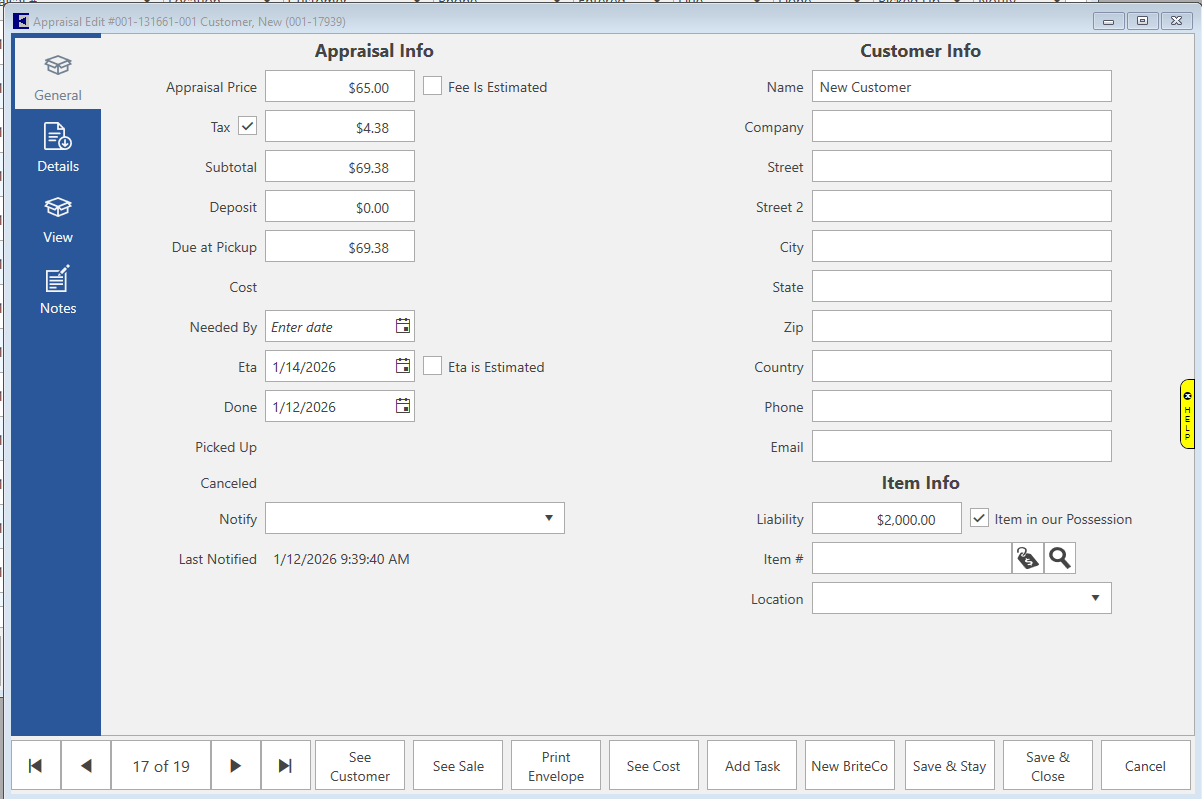Screen dimensions: 1202x799
Task: Open the yellow Help side tab
Action: 1187,413
